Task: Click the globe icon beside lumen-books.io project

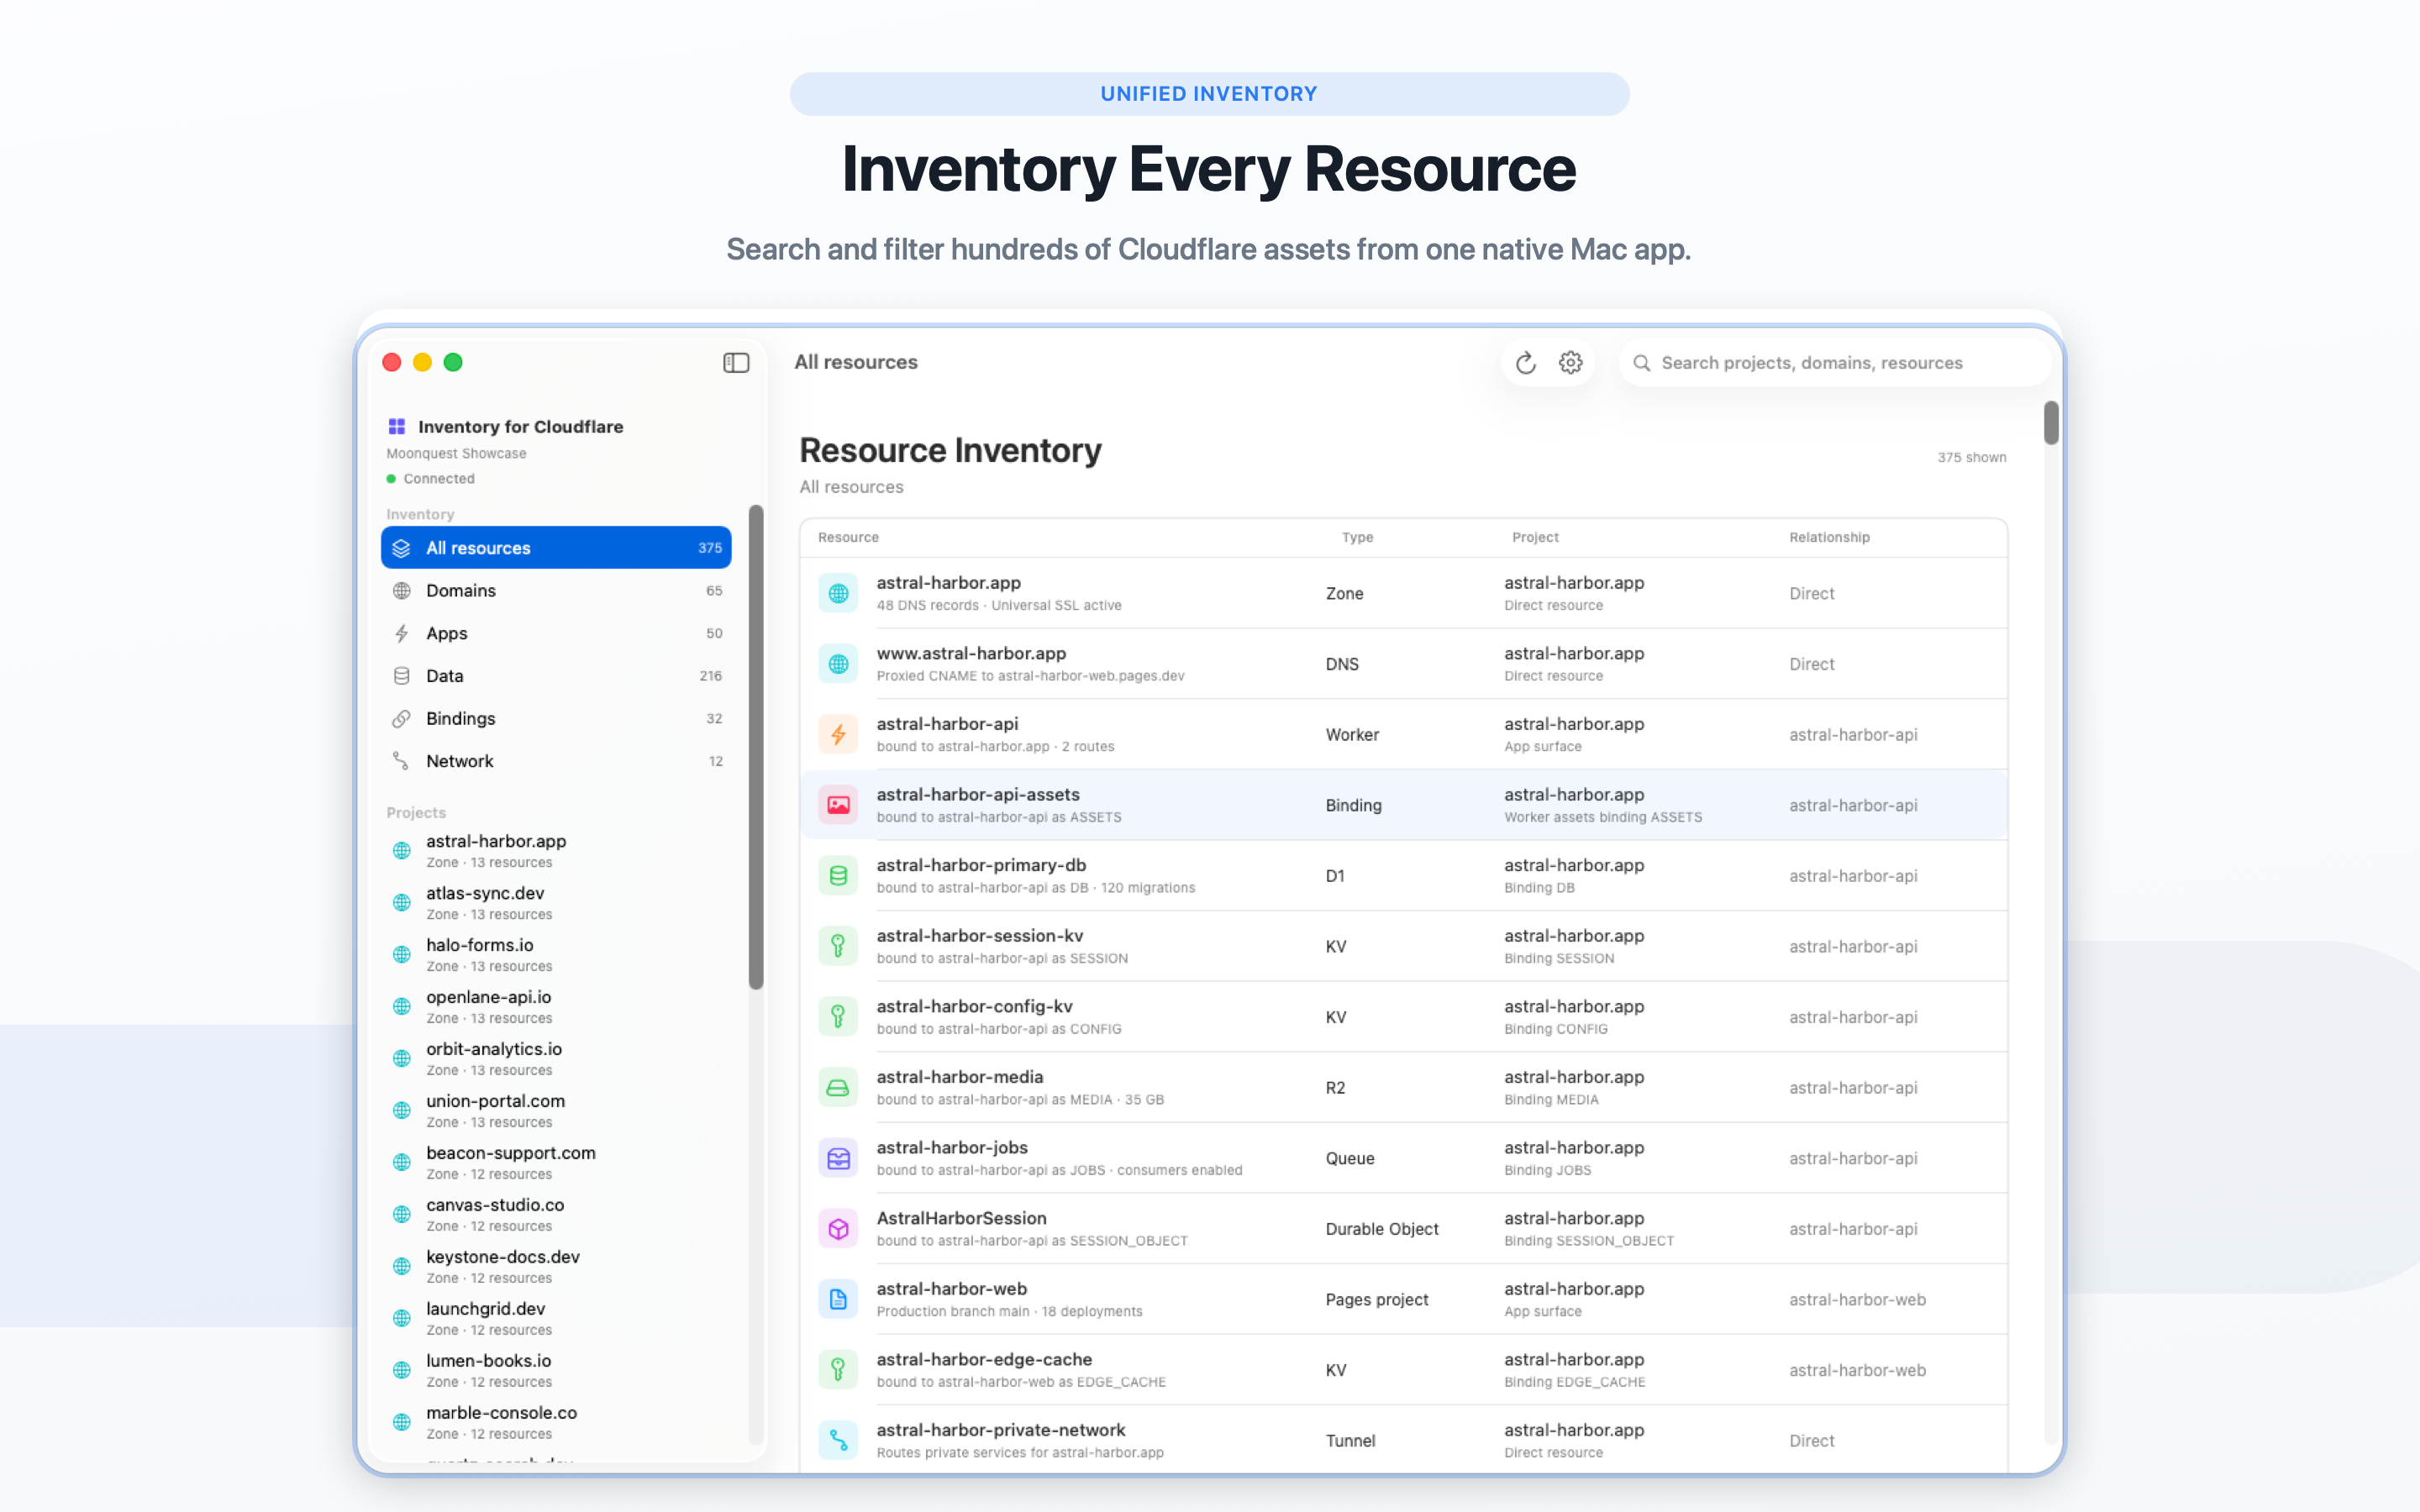Action: point(401,1370)
